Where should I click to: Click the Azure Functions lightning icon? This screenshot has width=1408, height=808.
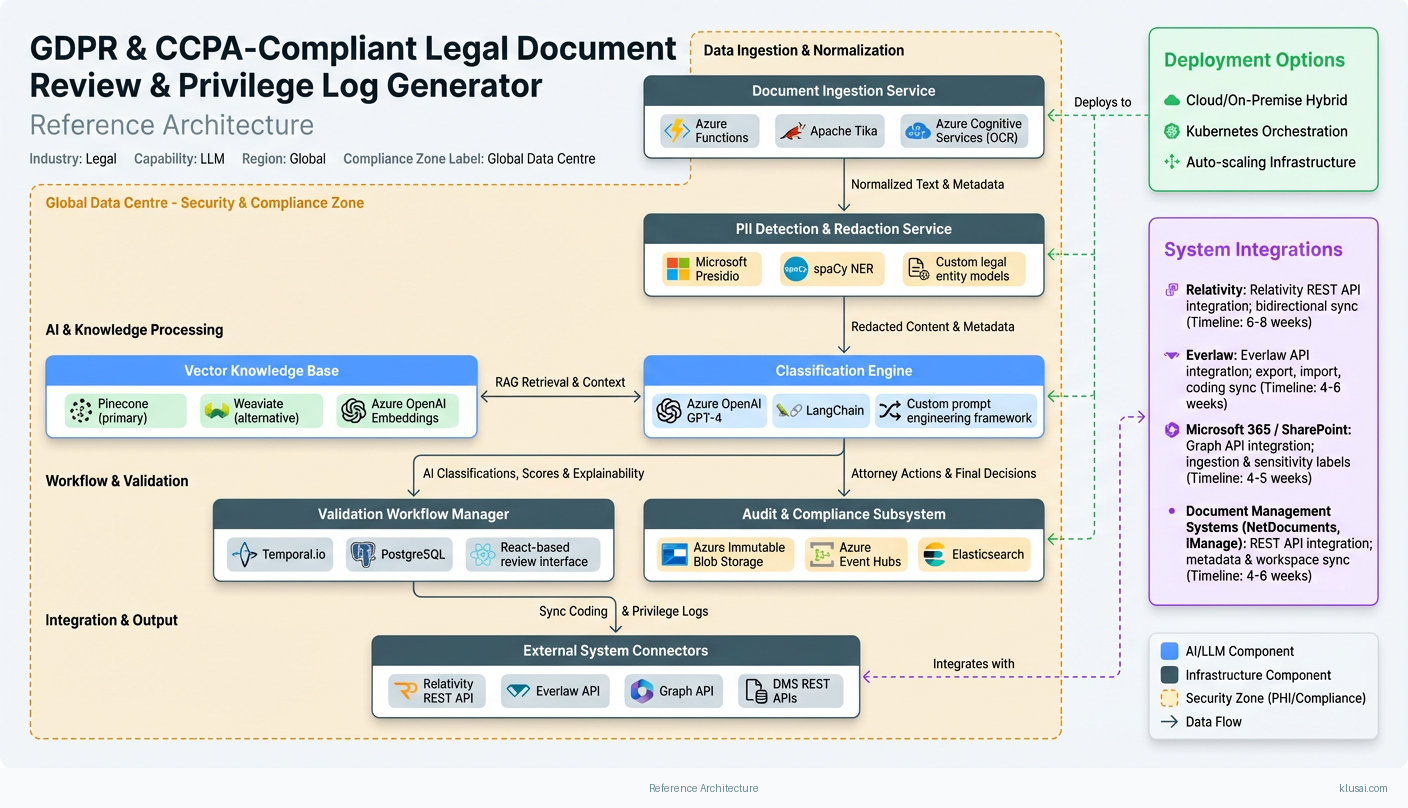pos(677,131)
